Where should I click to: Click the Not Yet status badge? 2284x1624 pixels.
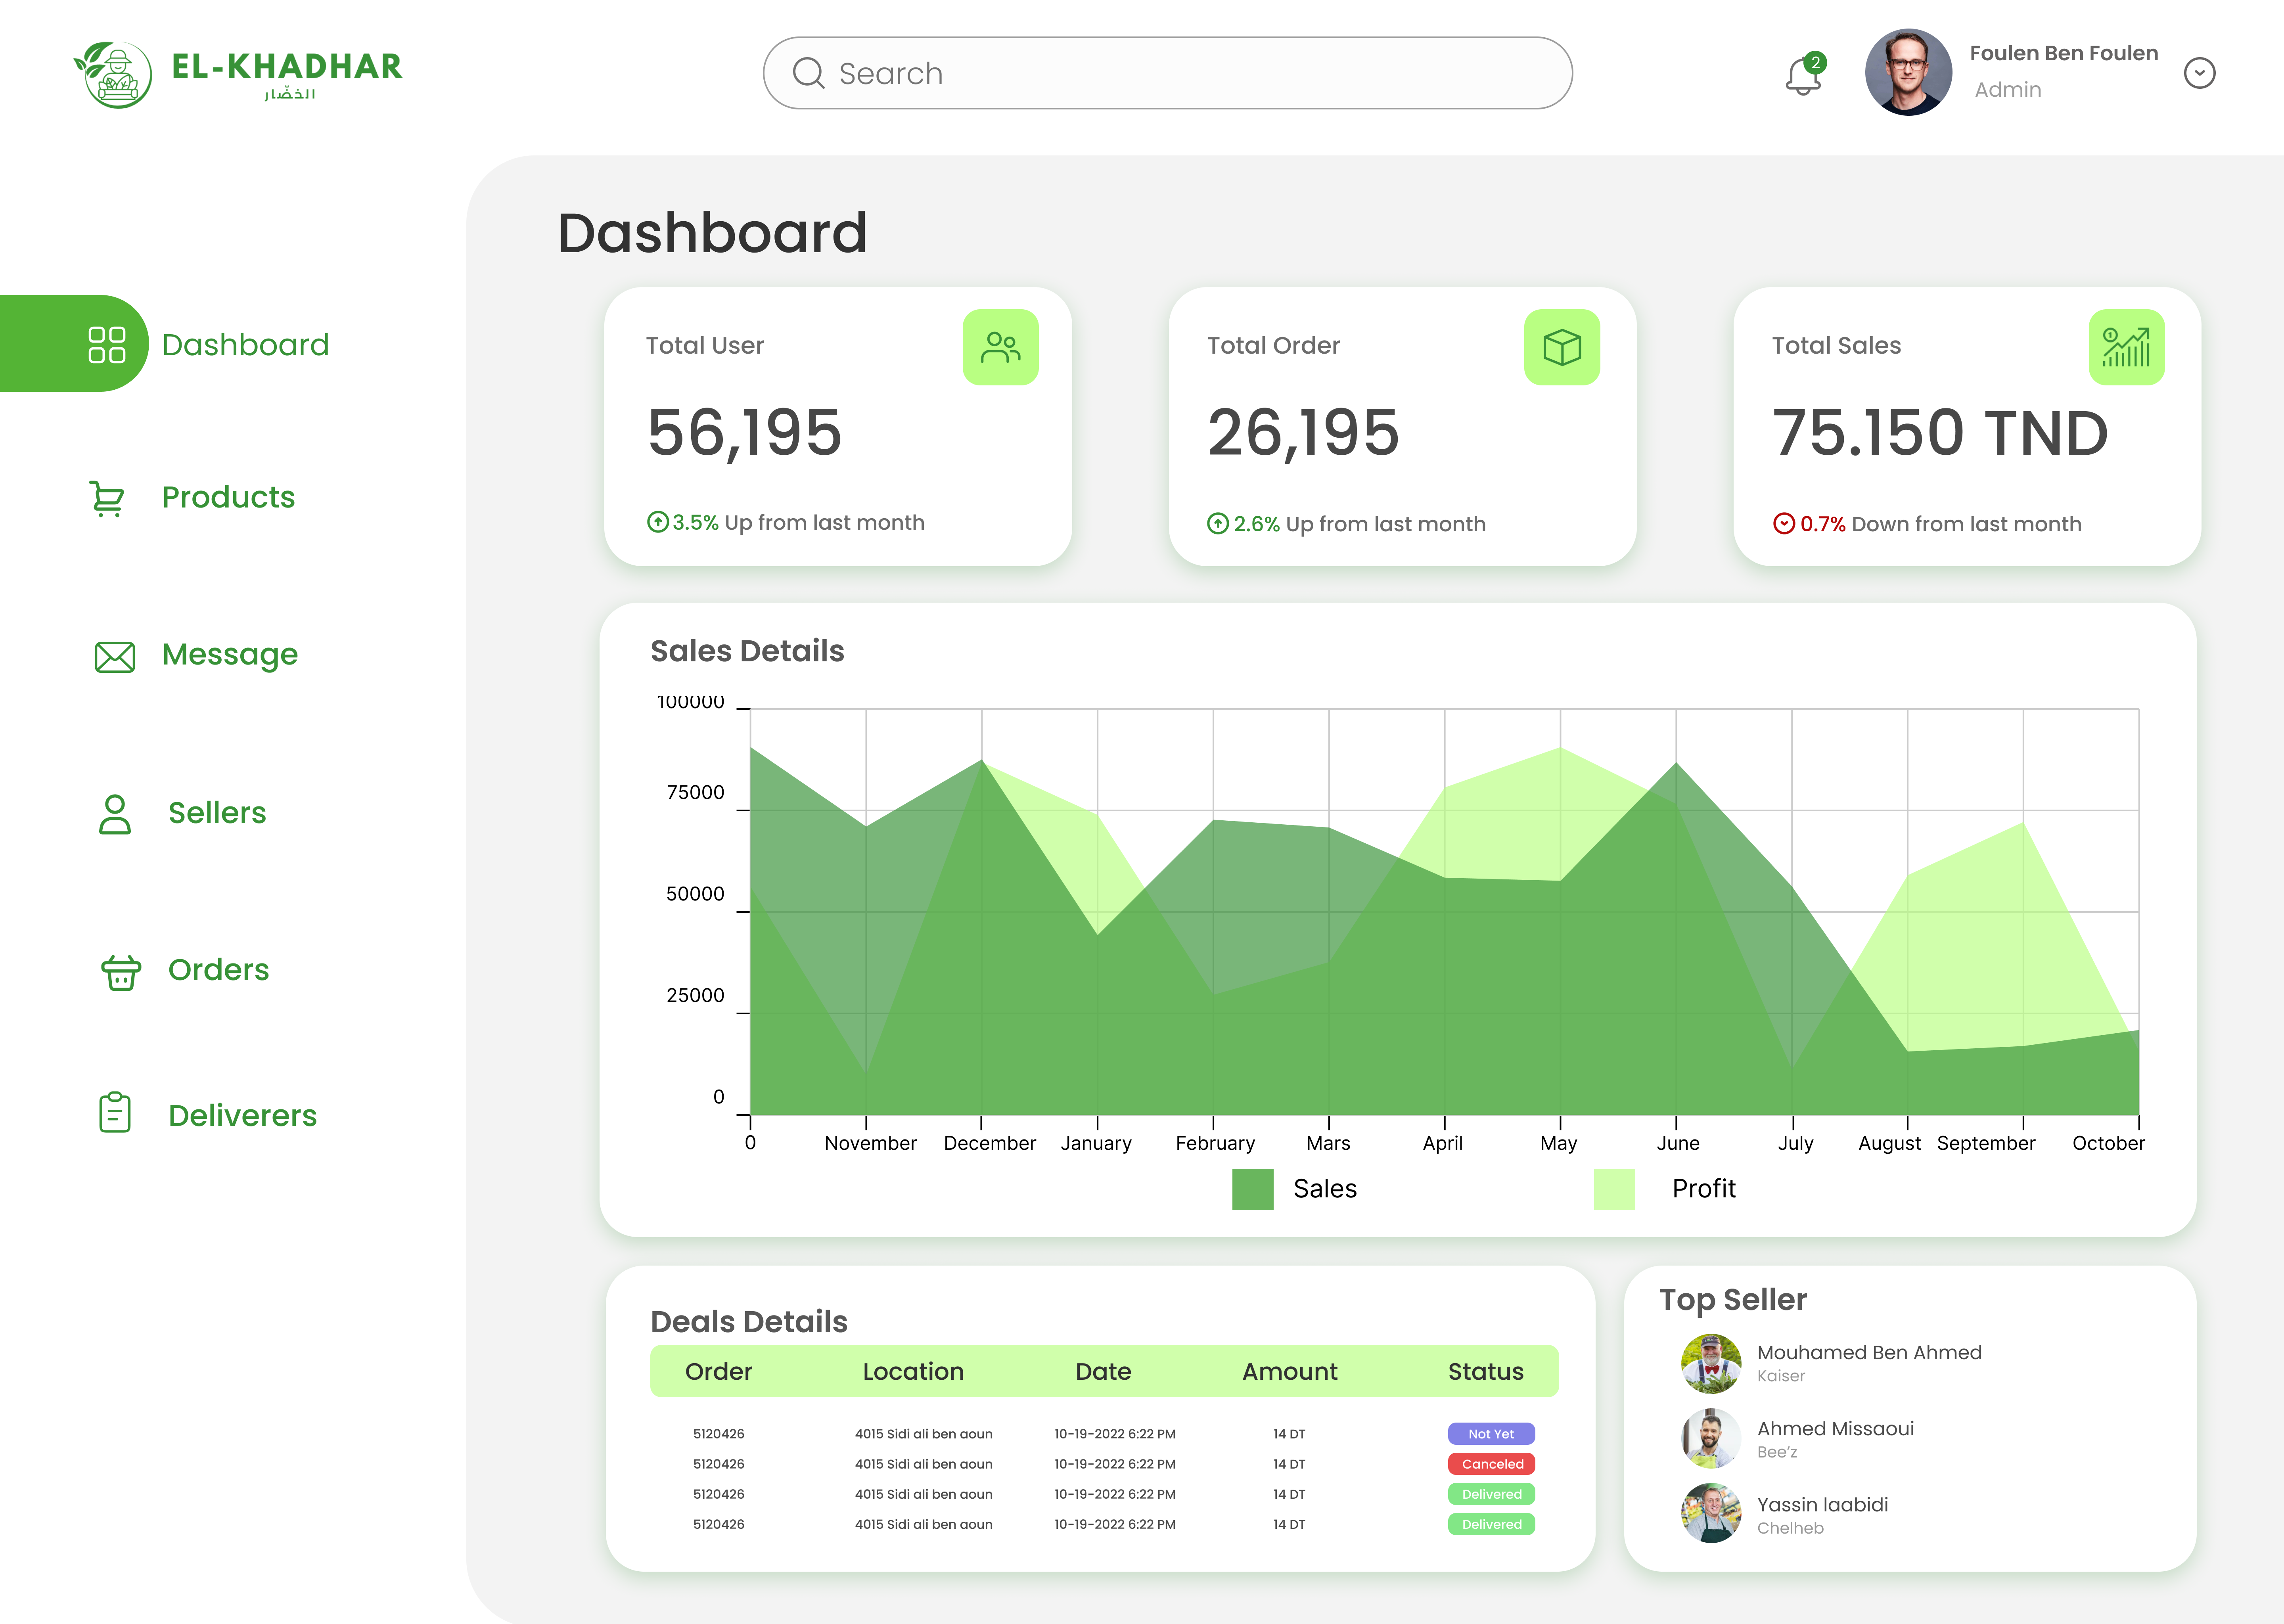tap(1491, 1434)
